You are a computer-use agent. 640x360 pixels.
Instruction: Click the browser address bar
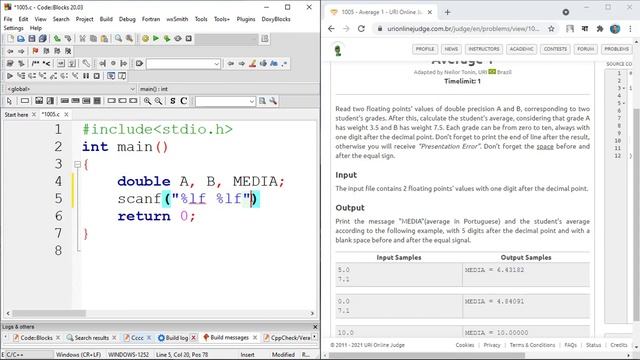(463, 29)
